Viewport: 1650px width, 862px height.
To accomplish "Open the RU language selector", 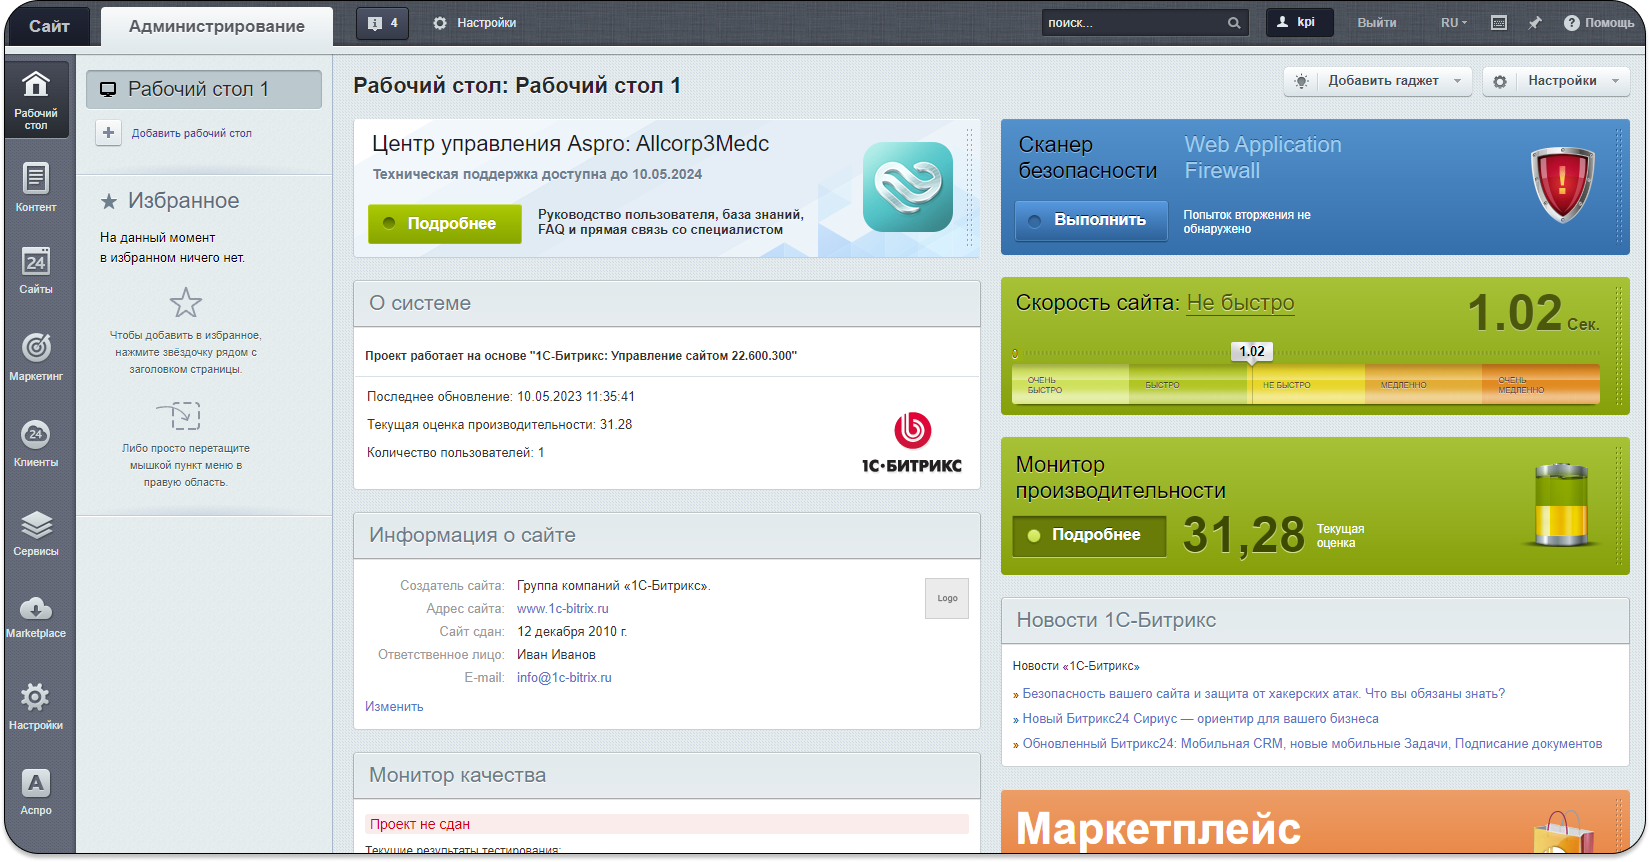I will click(x=1454, y=23).
